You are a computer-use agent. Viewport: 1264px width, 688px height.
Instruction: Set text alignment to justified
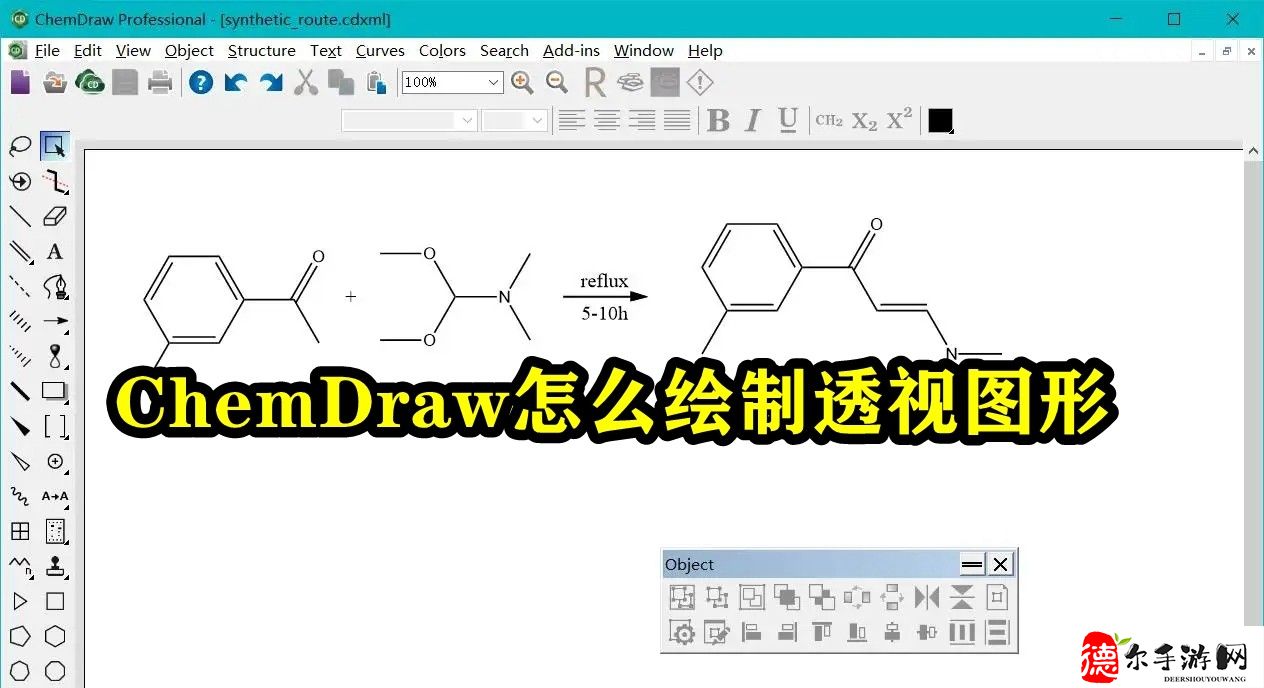(677, 120)
